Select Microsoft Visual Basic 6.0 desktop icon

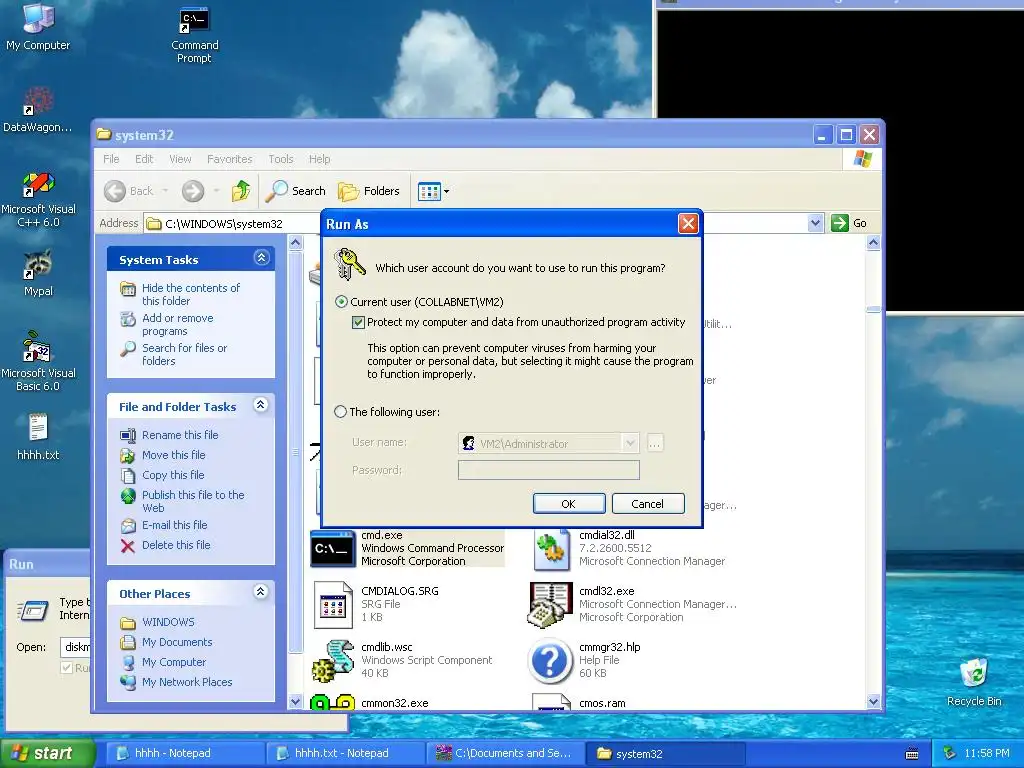pyautogui.click(x=38, y=361)
